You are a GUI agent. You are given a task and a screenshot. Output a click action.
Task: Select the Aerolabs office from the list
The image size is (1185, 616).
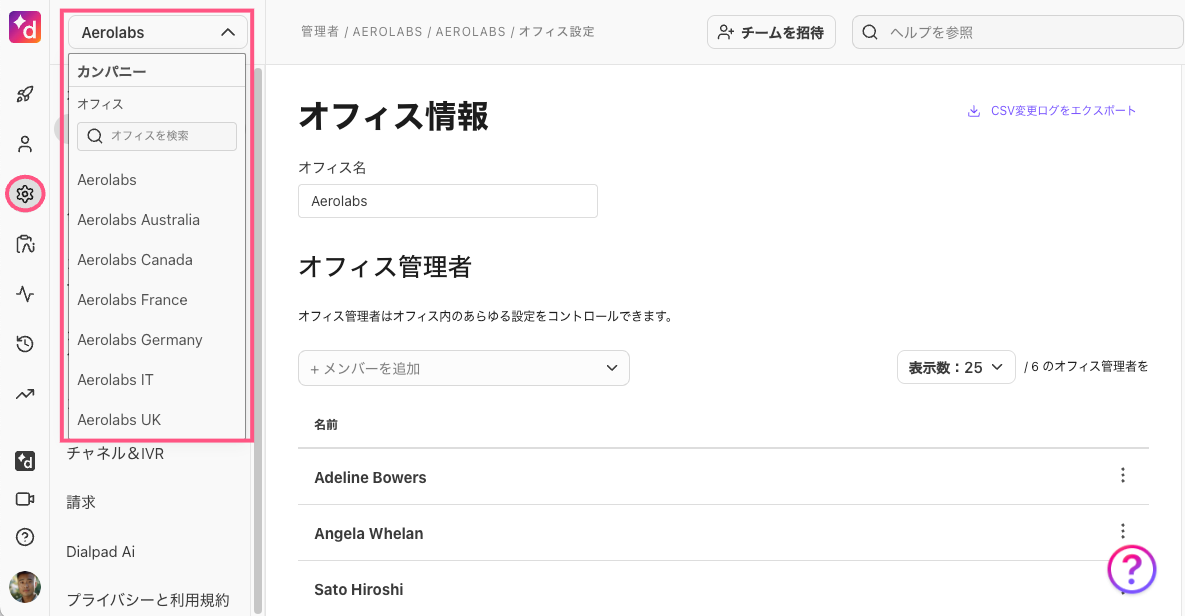(107, 180)
